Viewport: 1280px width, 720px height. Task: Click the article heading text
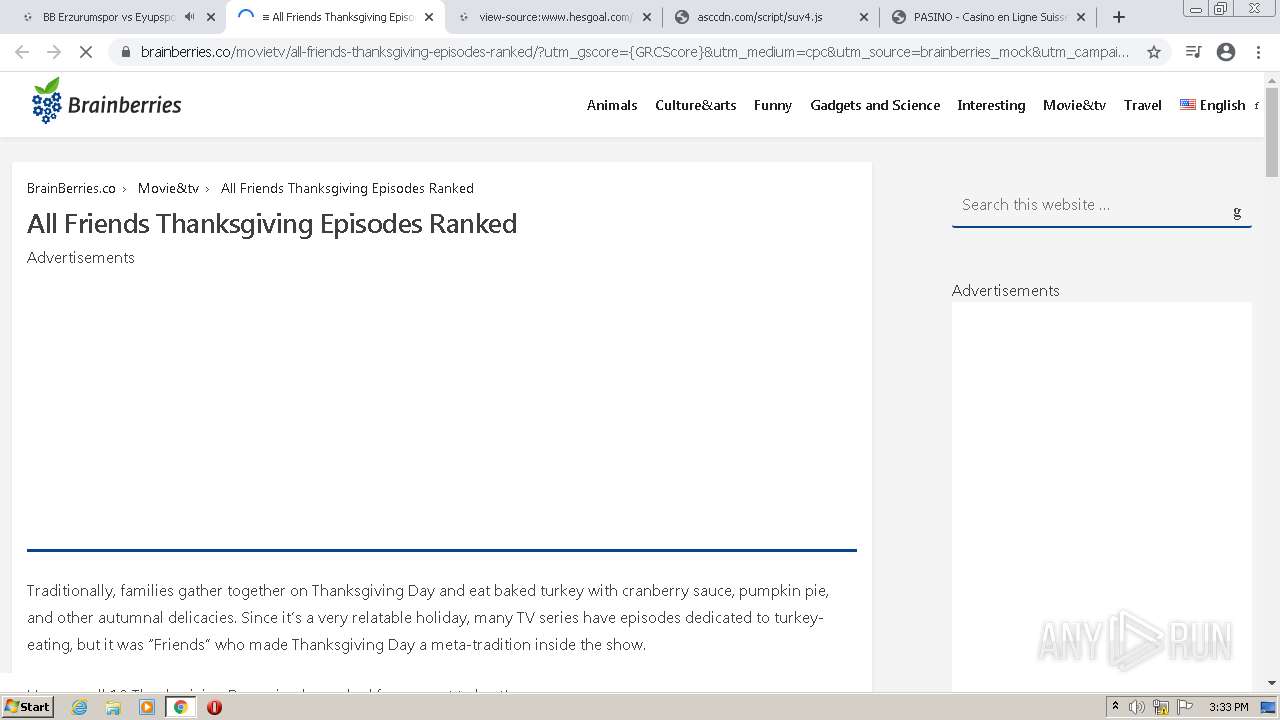click(x=272, y=223)
